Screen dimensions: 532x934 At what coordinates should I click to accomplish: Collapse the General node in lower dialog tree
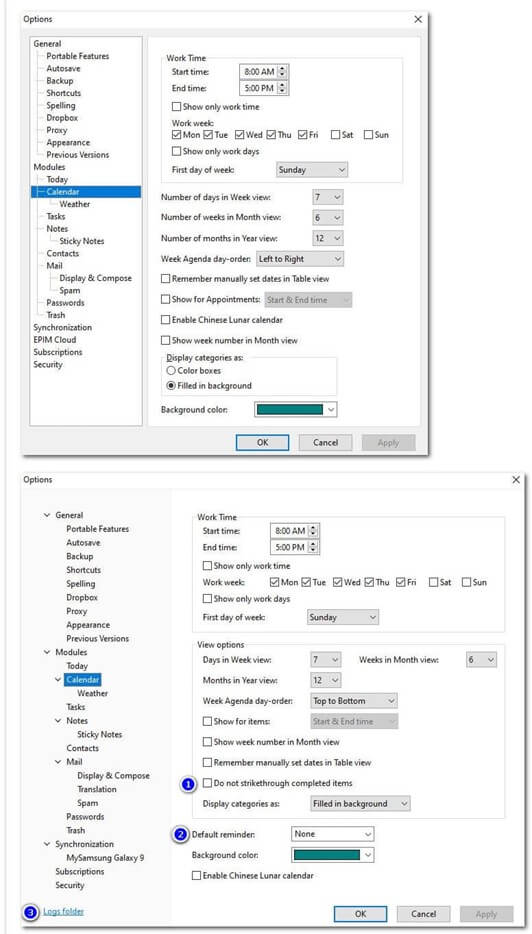47,515
